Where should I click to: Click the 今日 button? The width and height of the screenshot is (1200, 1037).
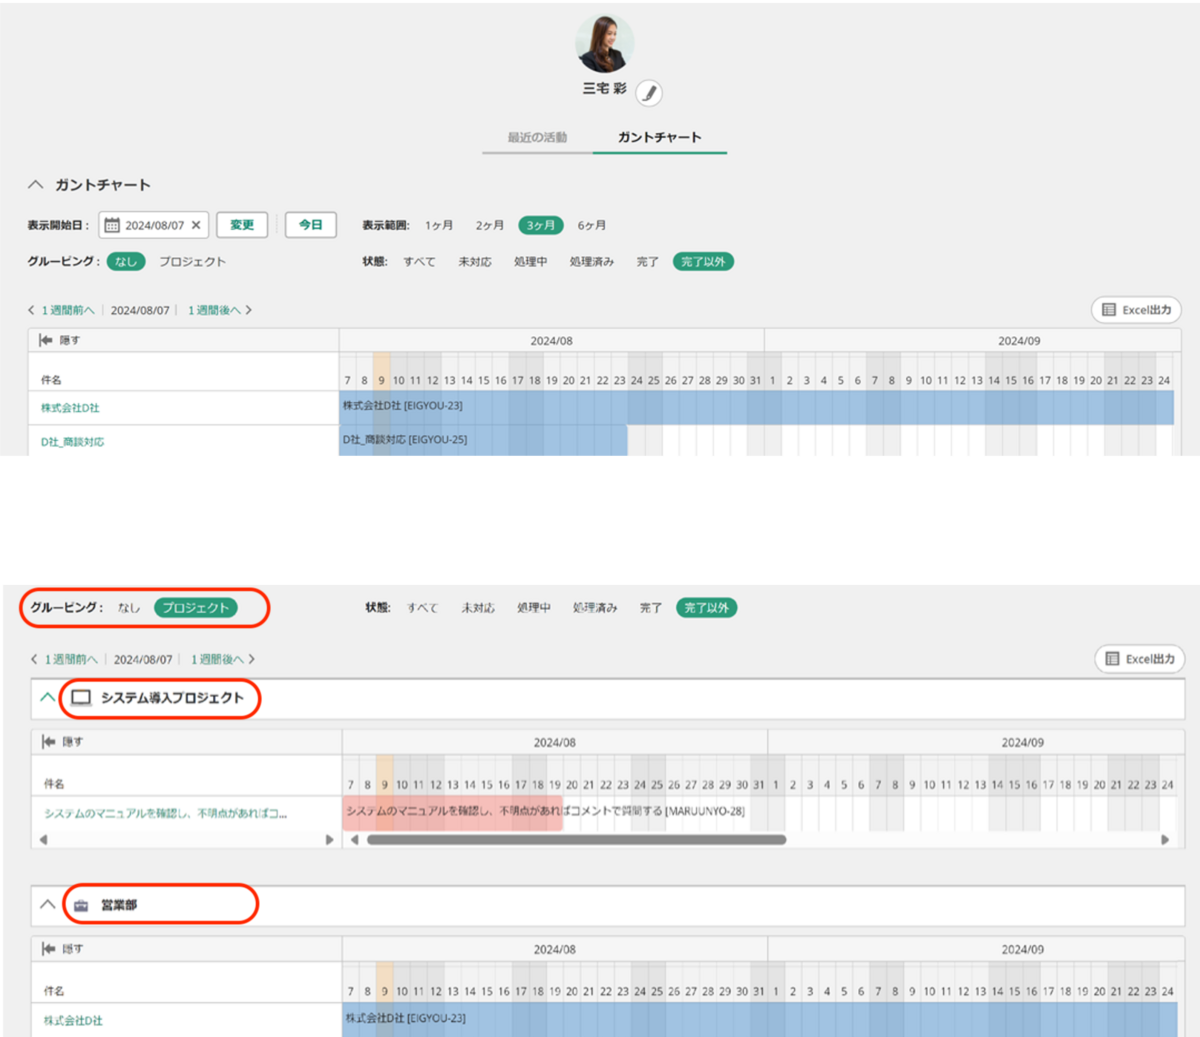(311, 225)
